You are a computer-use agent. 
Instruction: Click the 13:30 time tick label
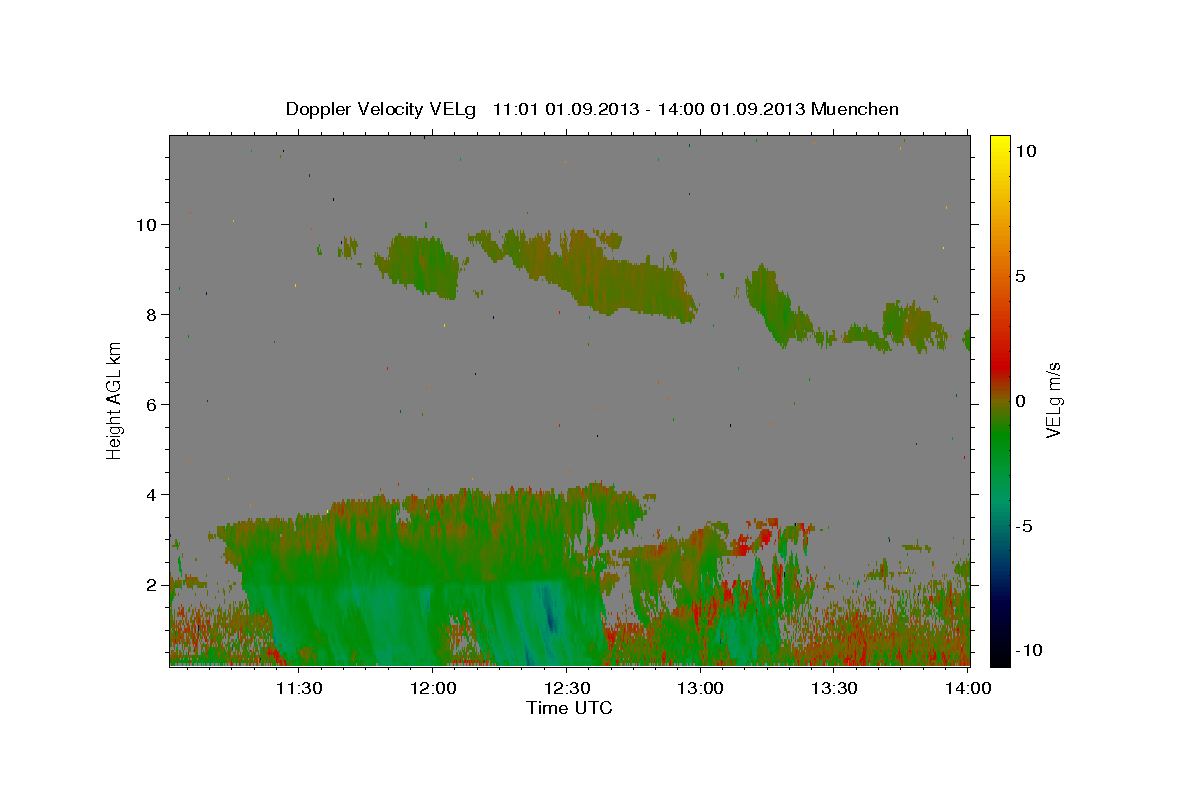[834, 687]
